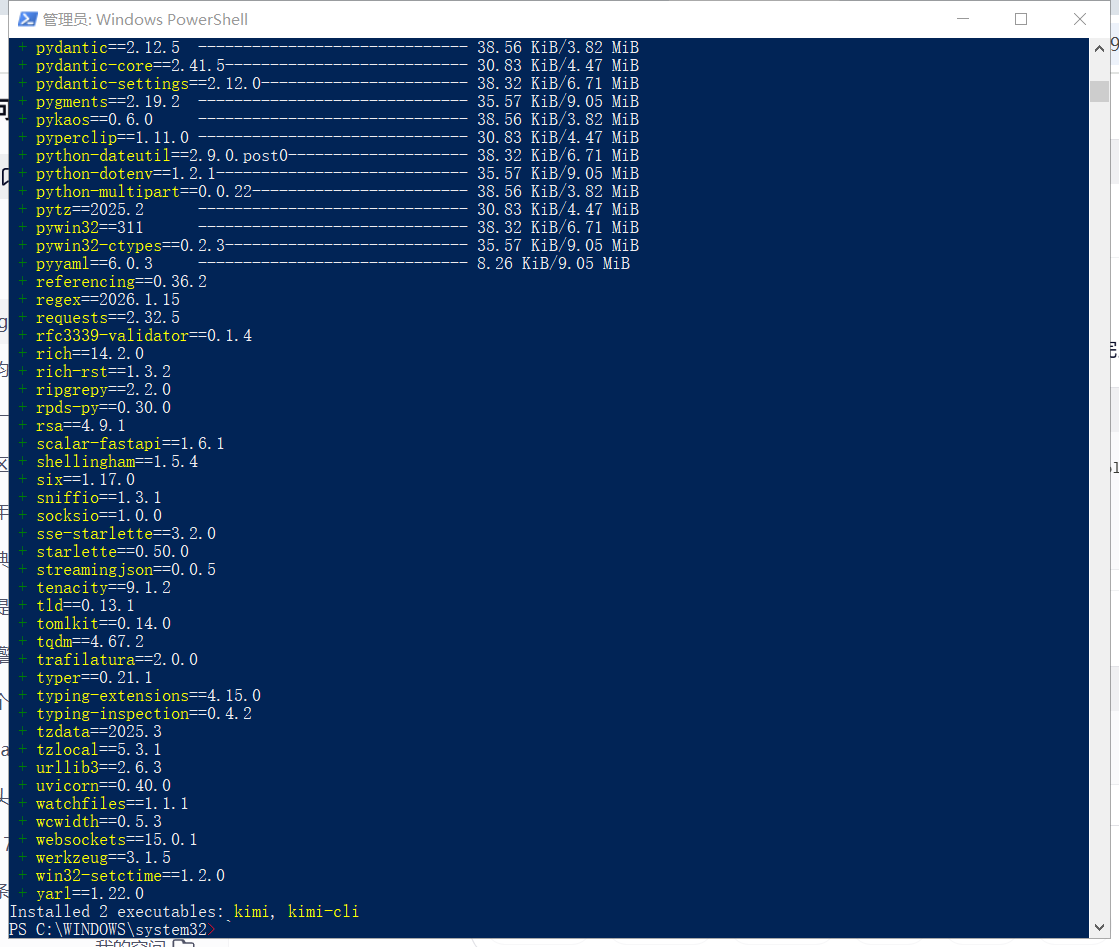Screen dimensions: 1119x947
Task: Click the PowerShell icon in the title bar
Action: point(27,19)
